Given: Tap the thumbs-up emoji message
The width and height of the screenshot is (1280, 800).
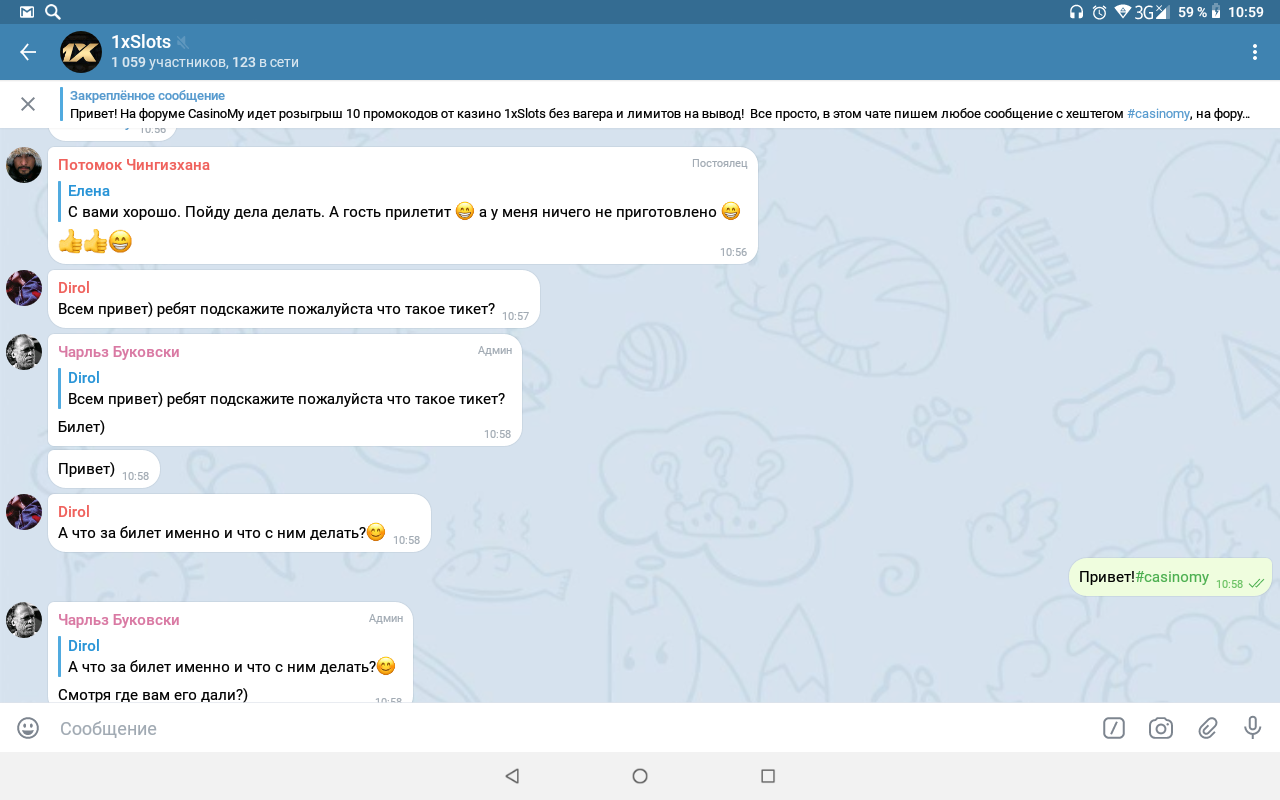Looking at the screenshot, I should point(95,241).
